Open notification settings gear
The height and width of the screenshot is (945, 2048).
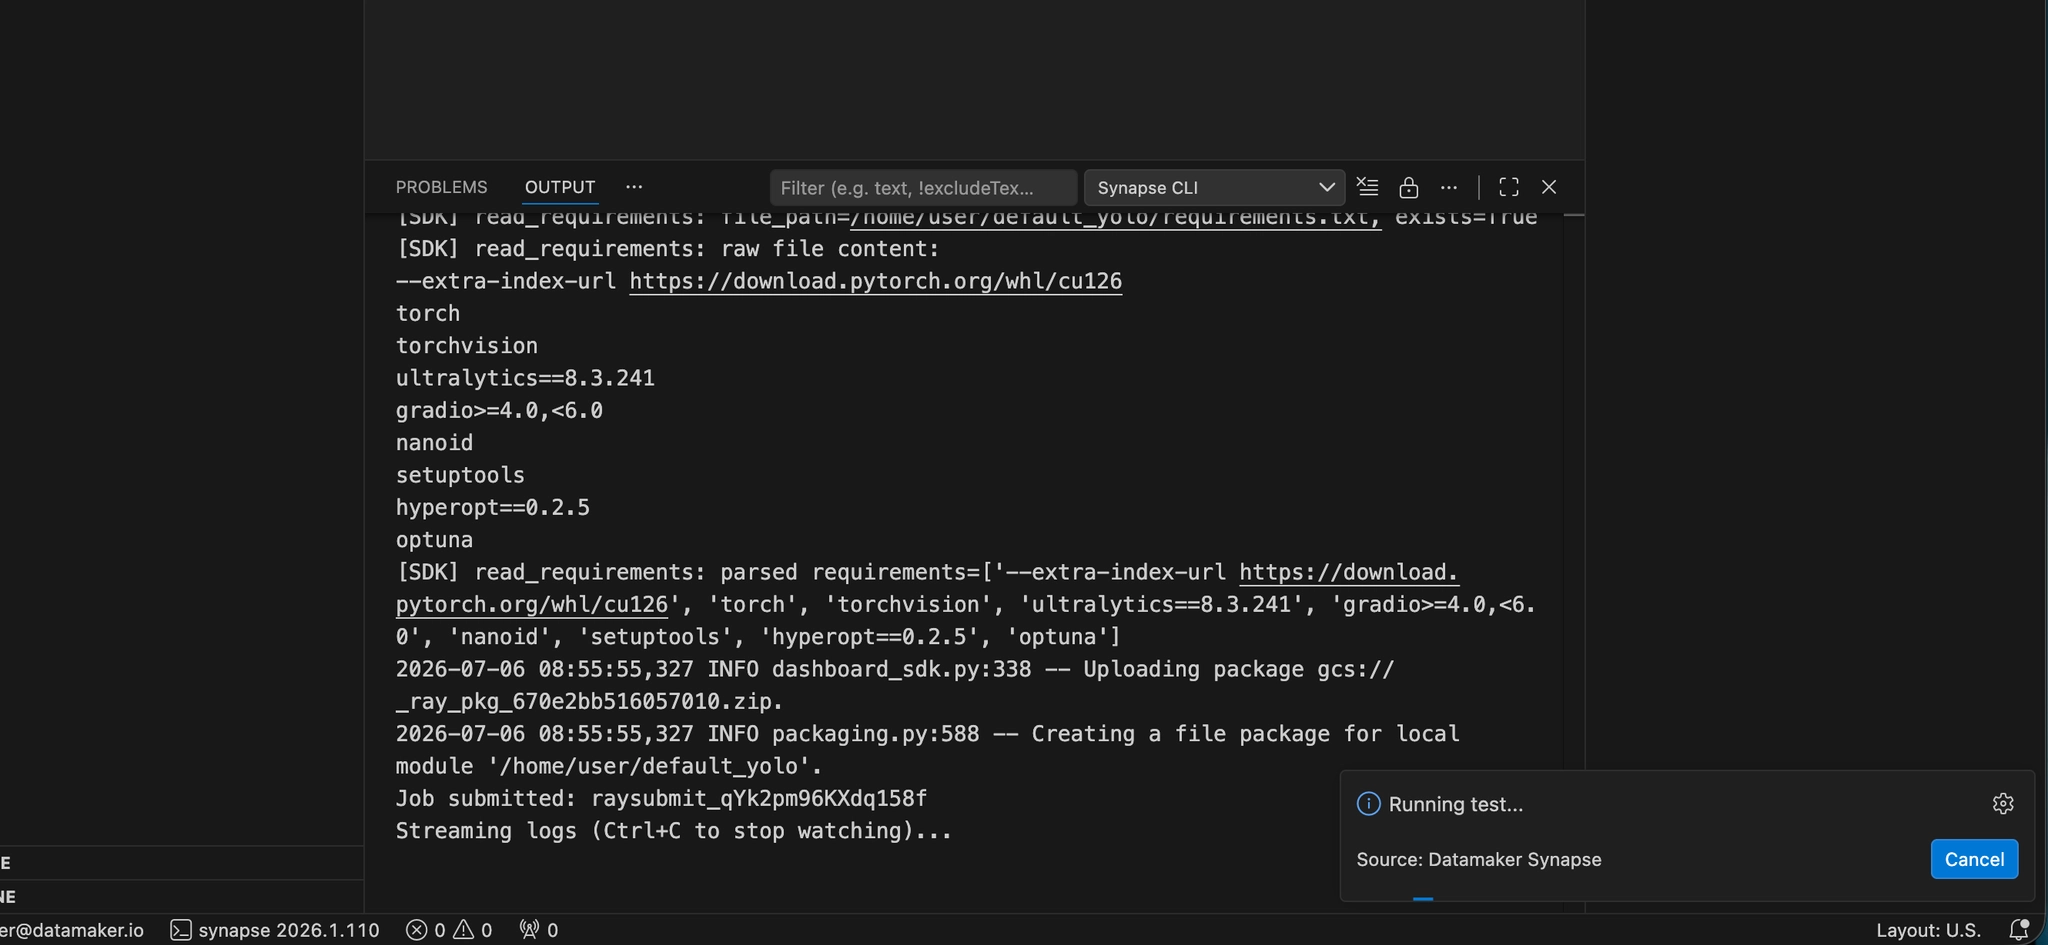[x=2003, y=803]
